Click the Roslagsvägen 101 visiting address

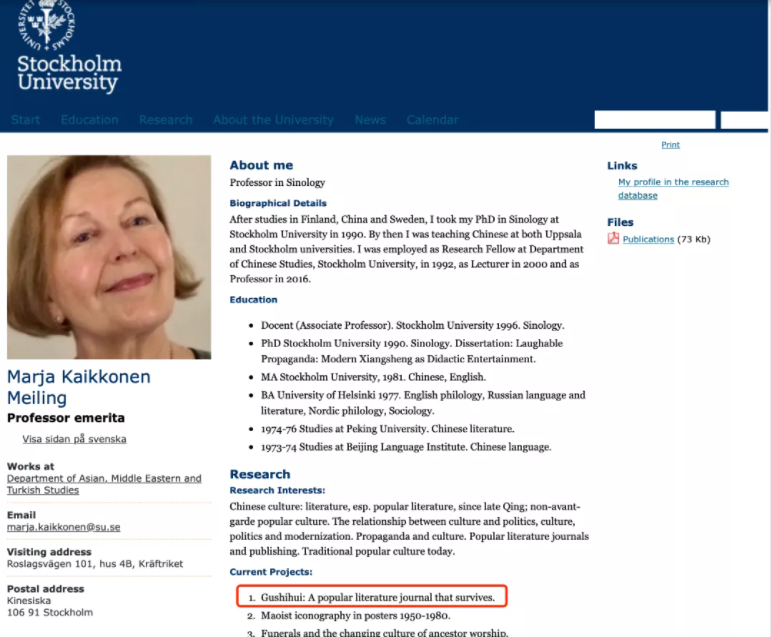[95, 564]
